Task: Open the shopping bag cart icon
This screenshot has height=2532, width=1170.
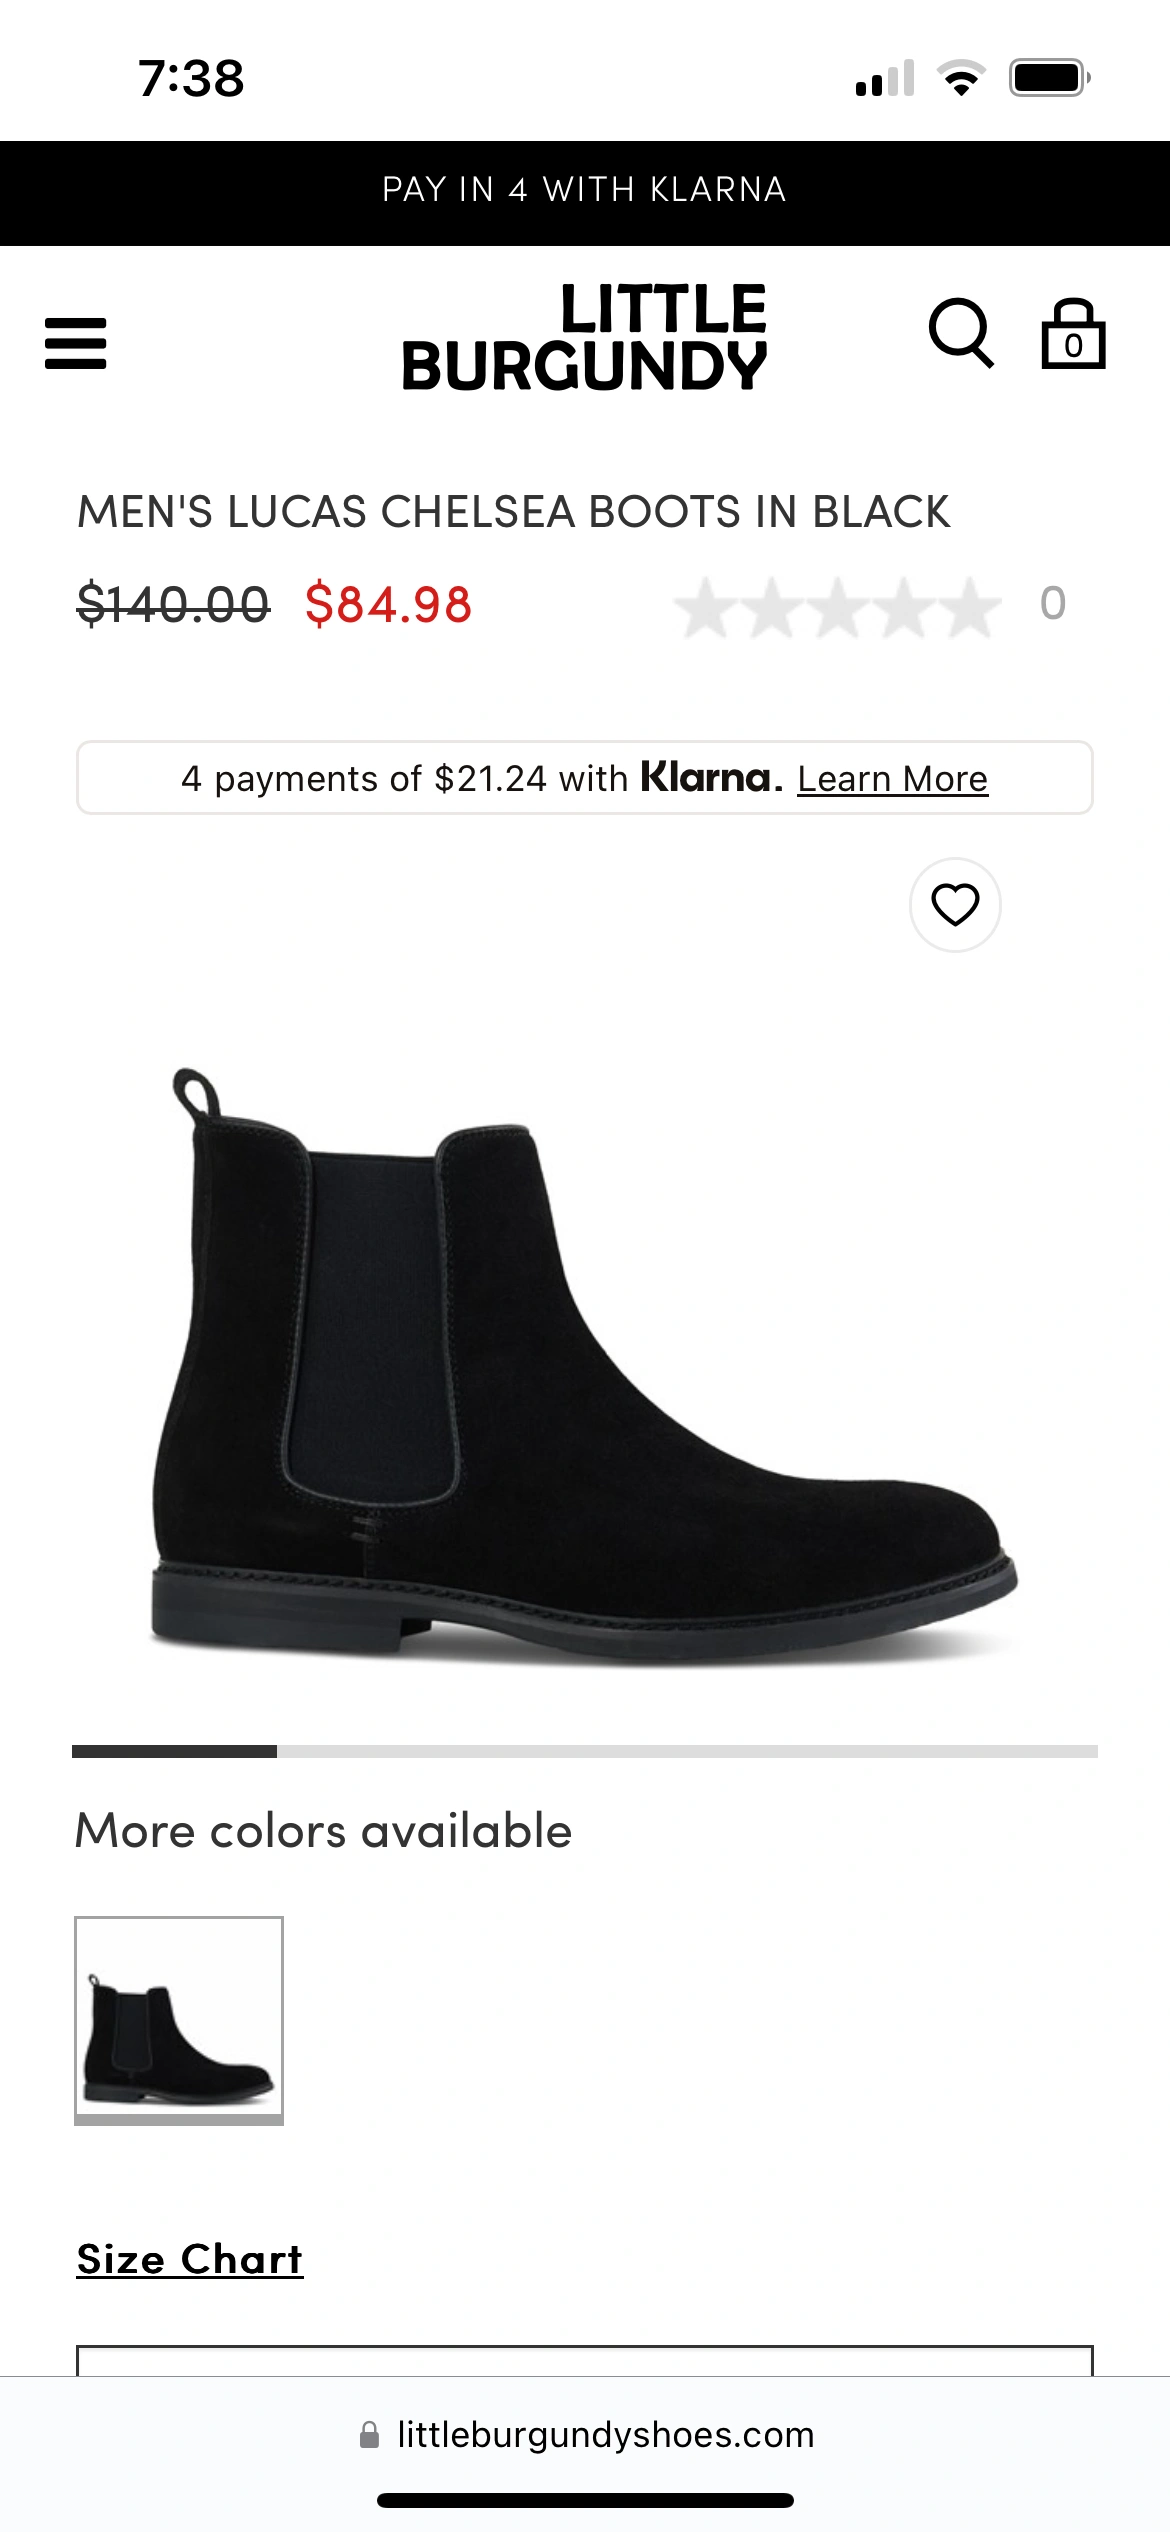Action: tap(1073, 334)
